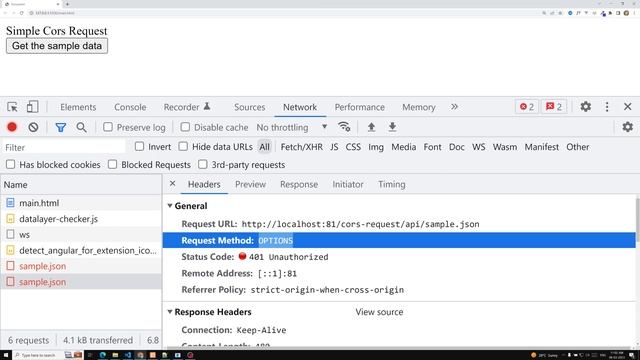Filter requests by Wasm type

coord(505,147)
